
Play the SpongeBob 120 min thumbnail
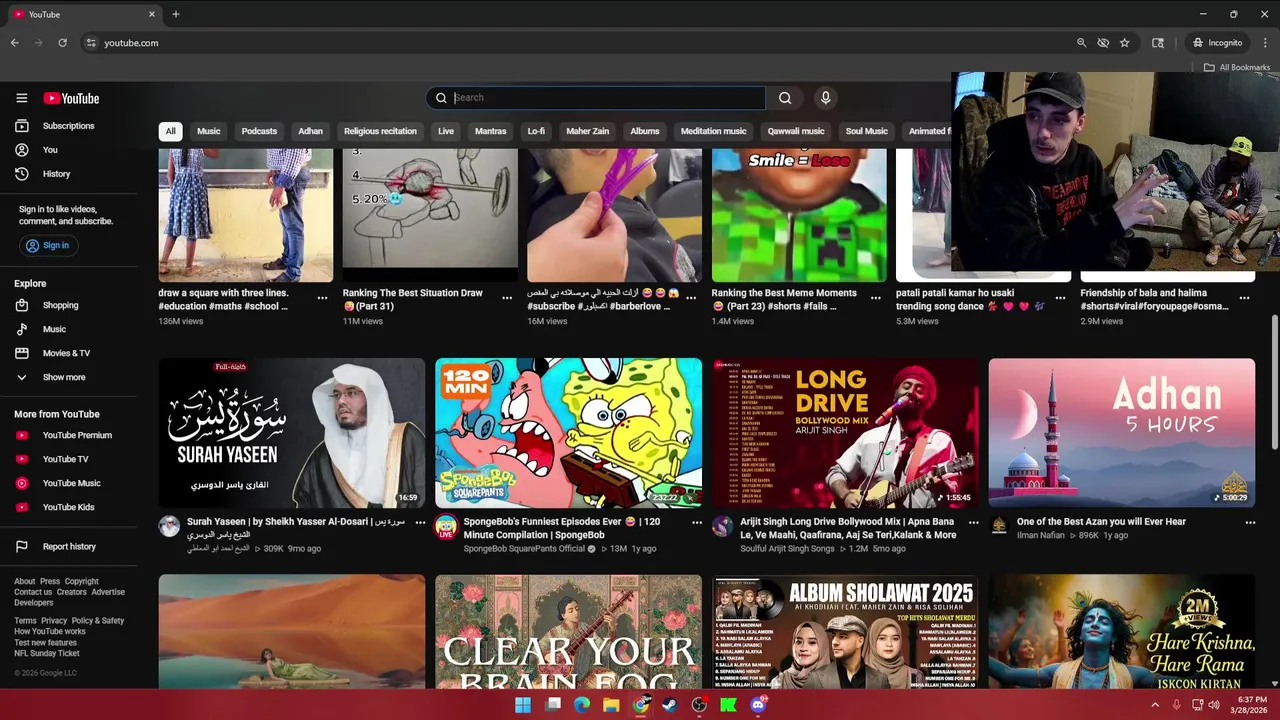coord(568,433)
